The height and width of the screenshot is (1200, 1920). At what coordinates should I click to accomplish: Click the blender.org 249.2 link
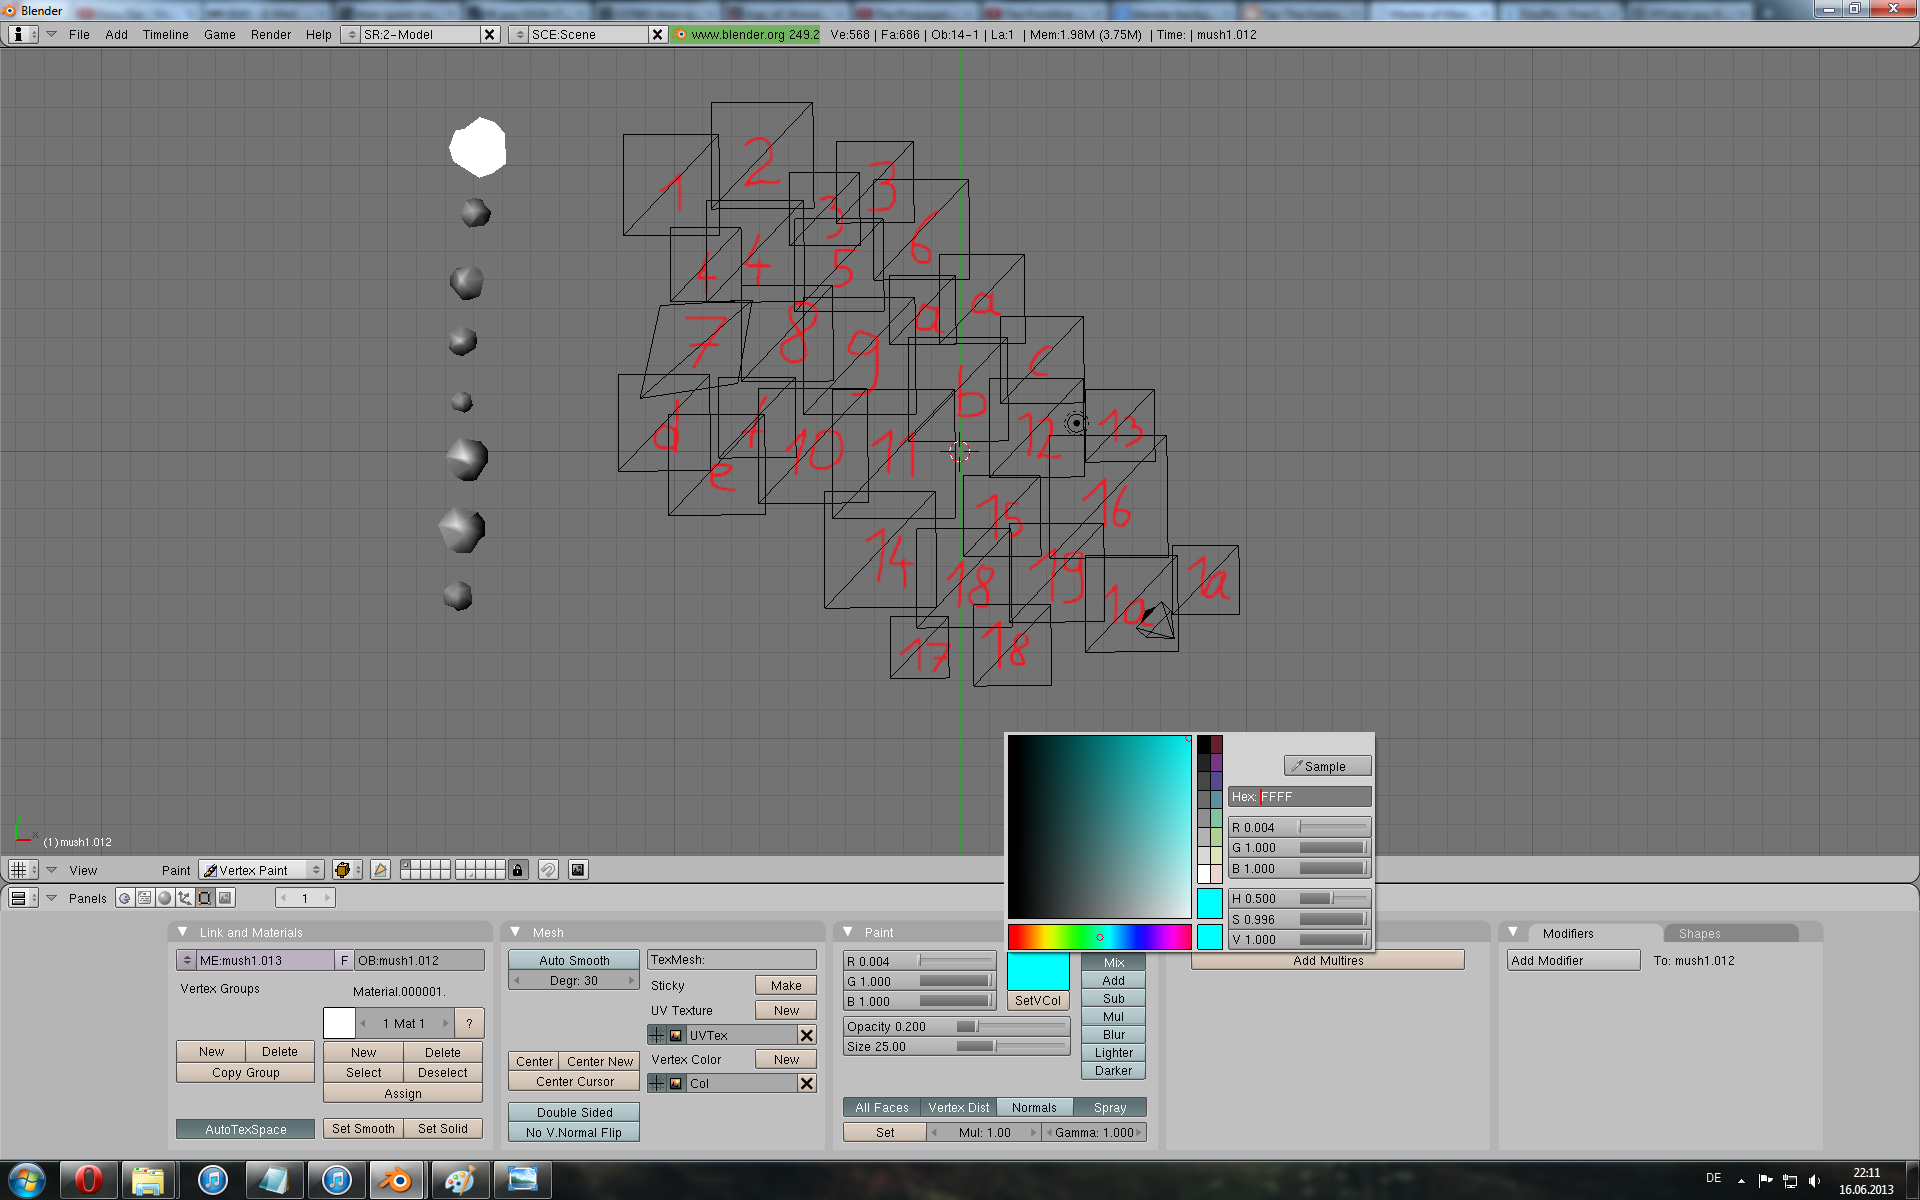[746, 34]
